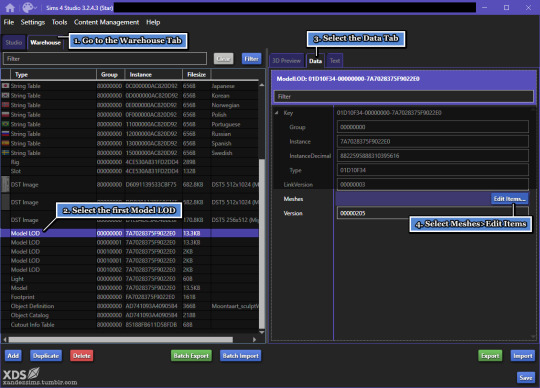
Task: Open the color palette theme icon
Action: 29,8
